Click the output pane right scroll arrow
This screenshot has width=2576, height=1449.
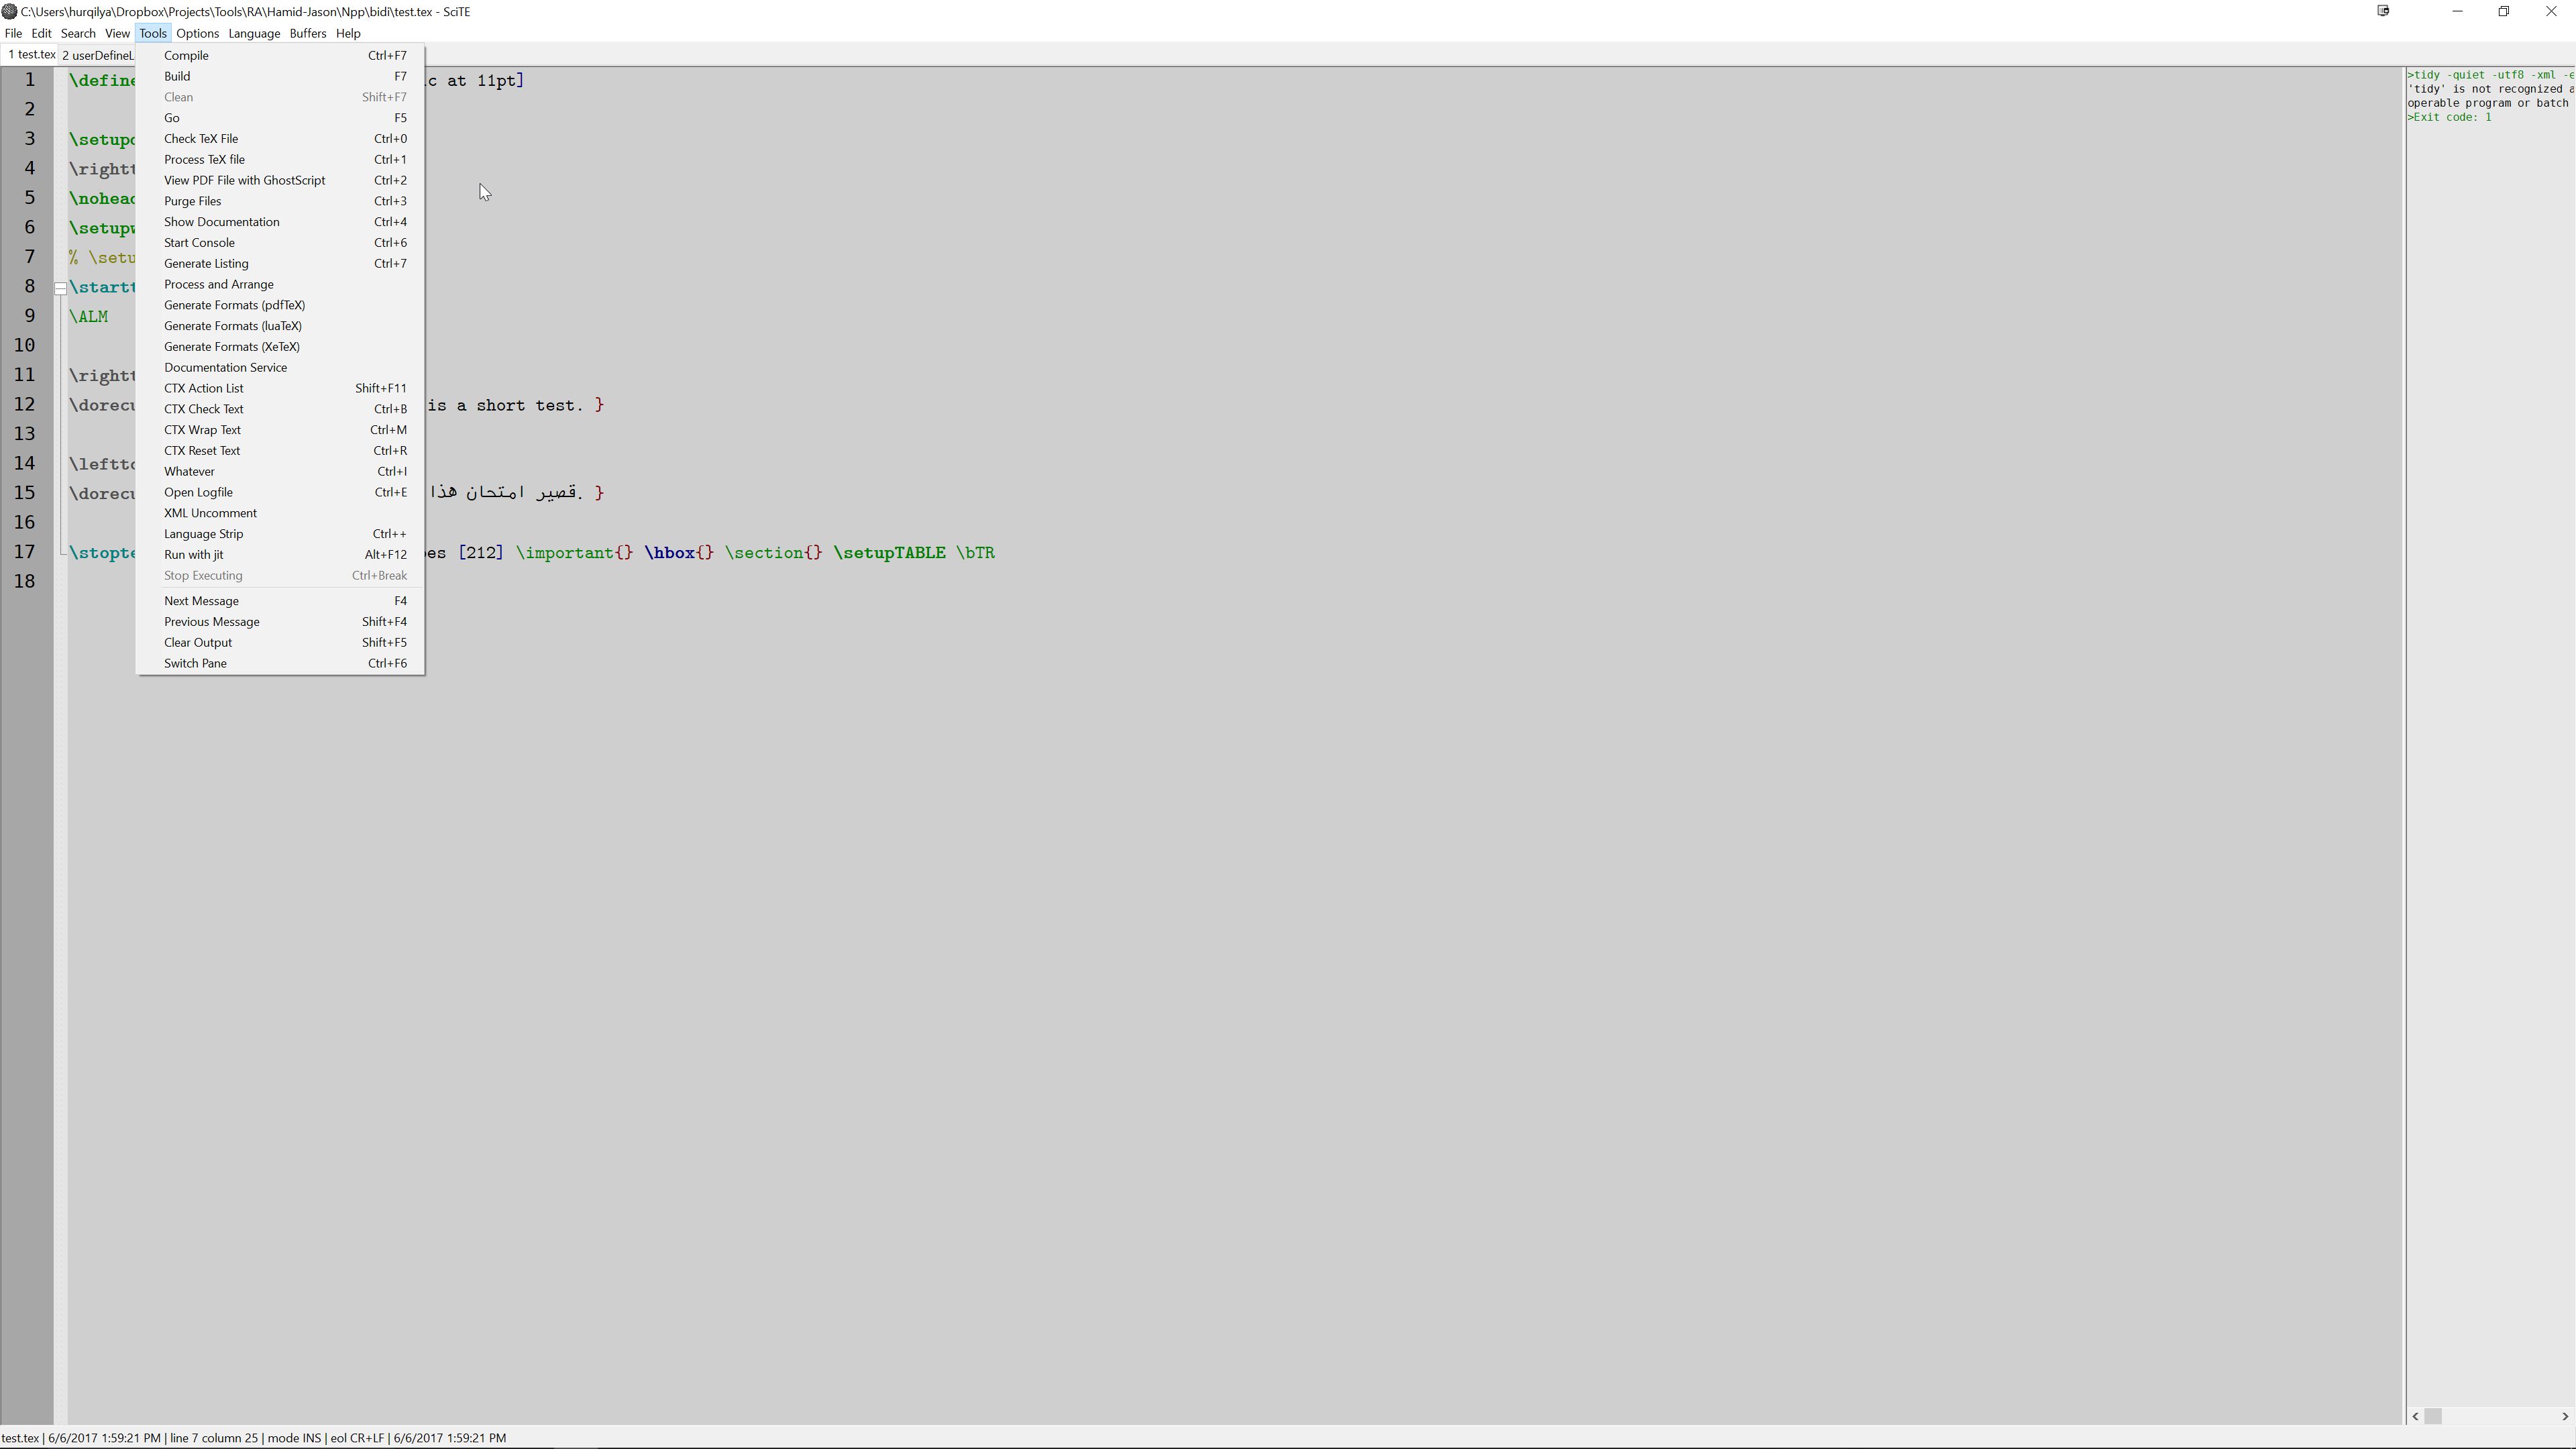point(2564,1416)
